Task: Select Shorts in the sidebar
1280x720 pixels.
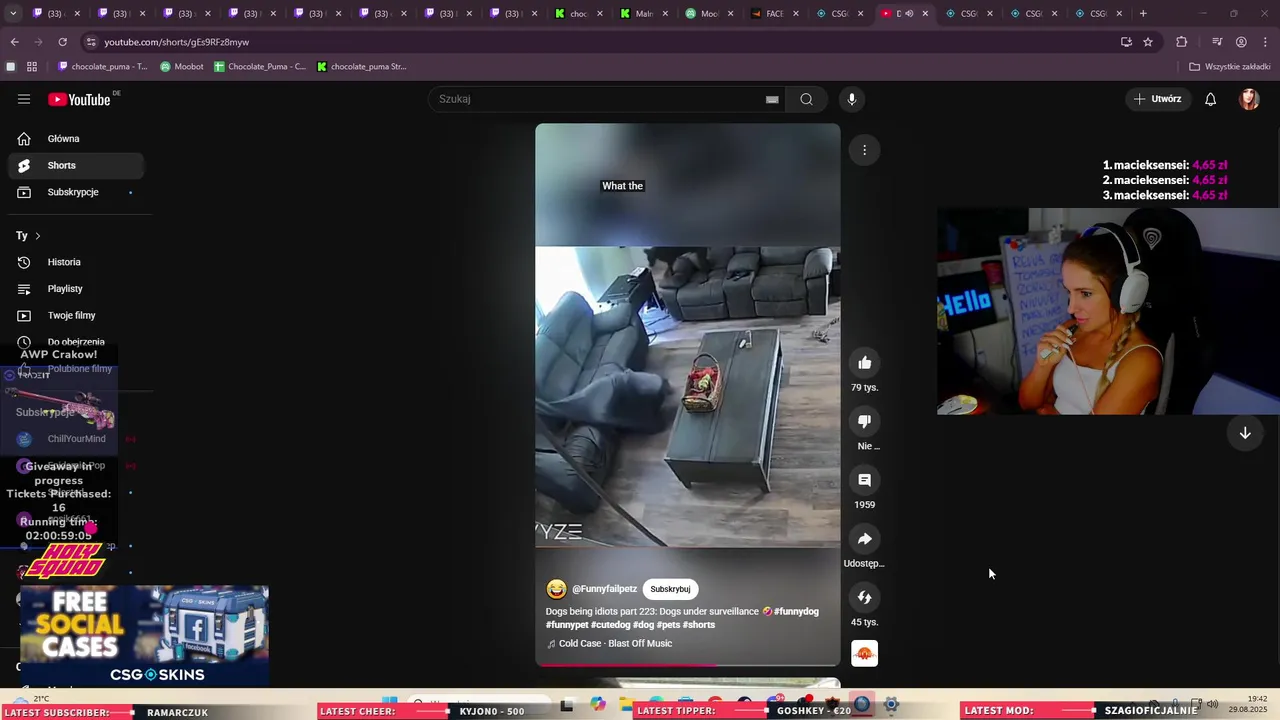Action: (76, 165)
